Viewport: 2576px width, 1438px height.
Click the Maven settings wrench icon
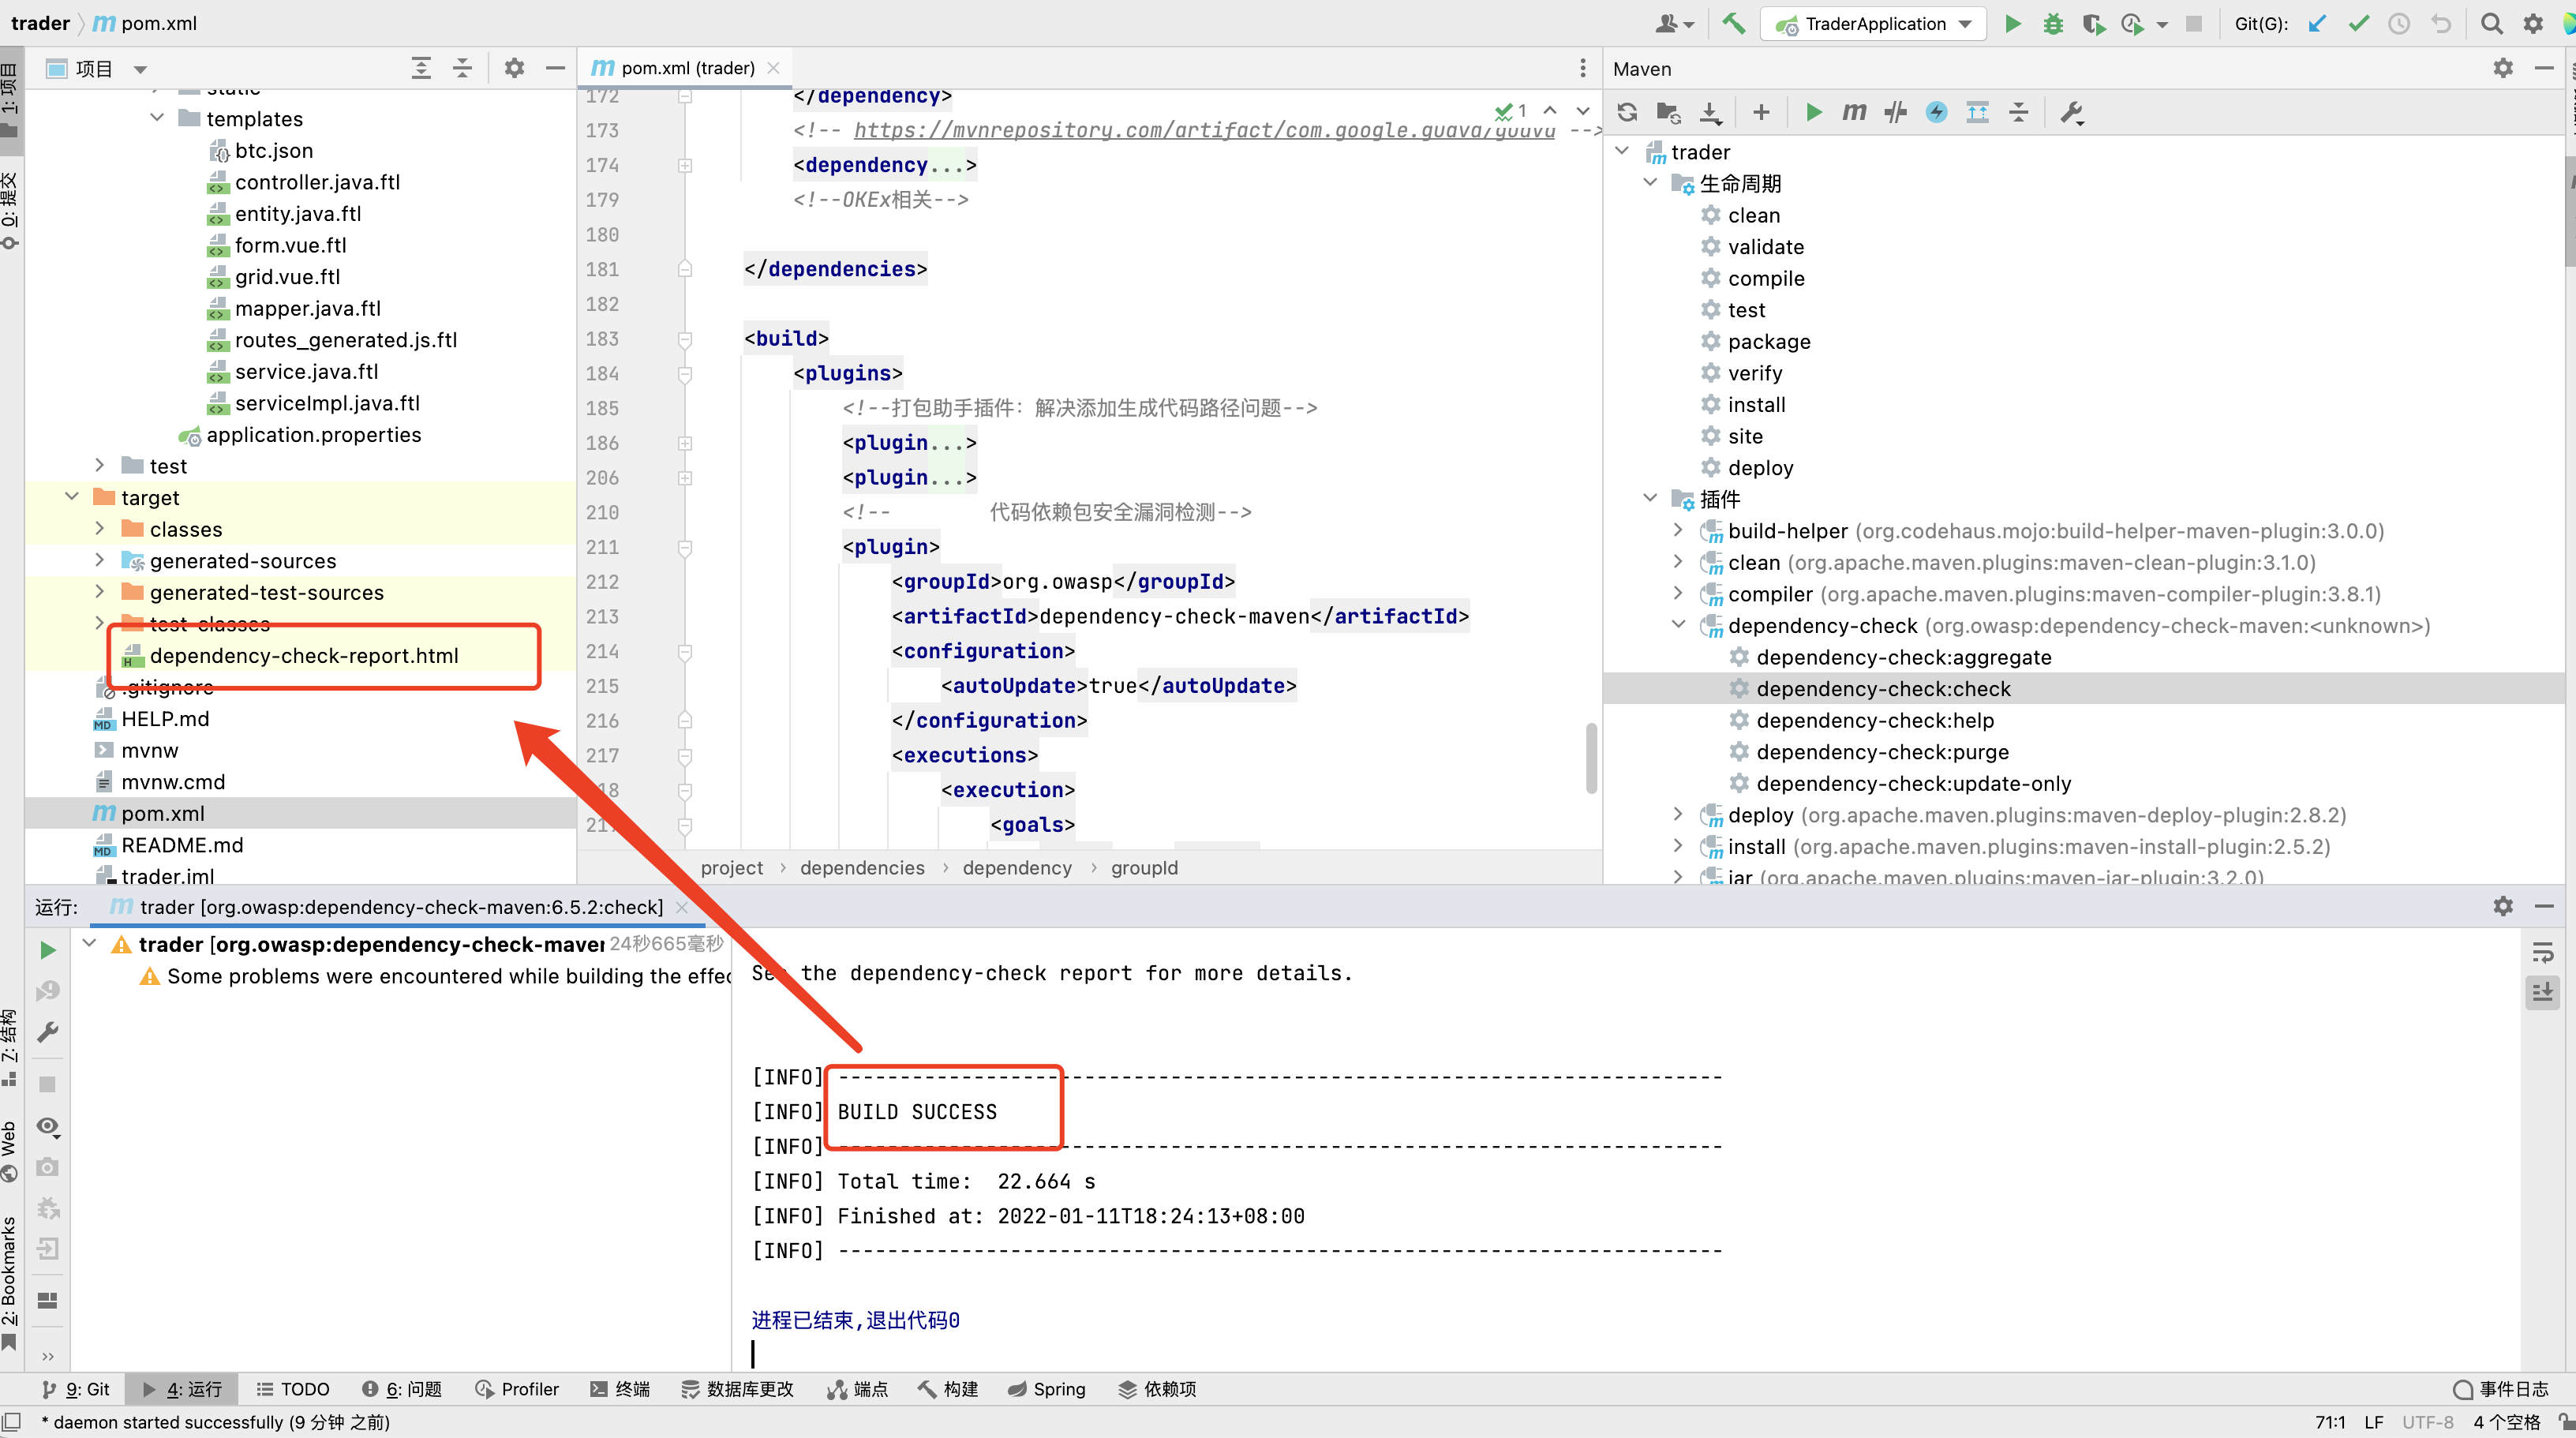tap(2071, 112)
